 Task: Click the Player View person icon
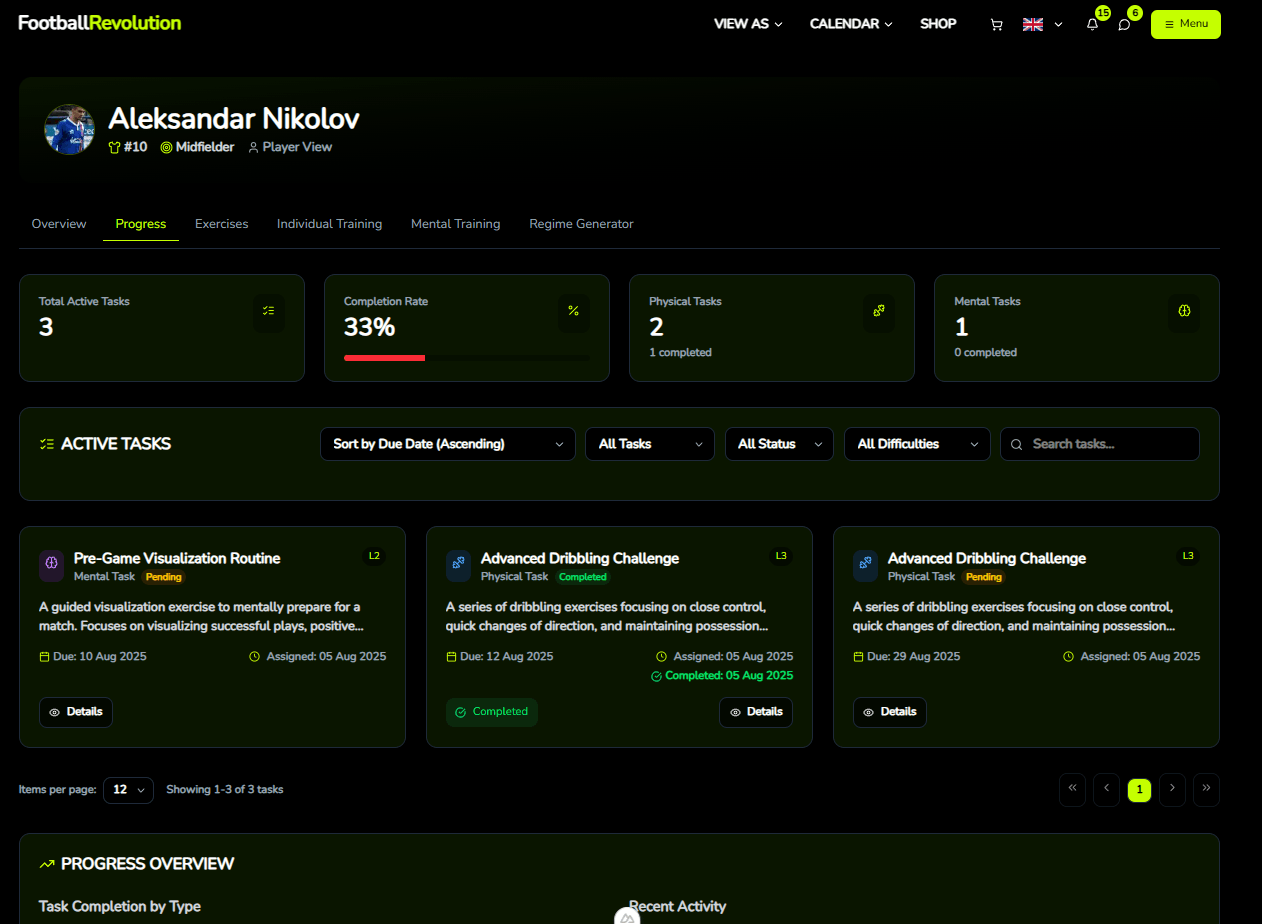pyautogui.click(x=253, y=148)
